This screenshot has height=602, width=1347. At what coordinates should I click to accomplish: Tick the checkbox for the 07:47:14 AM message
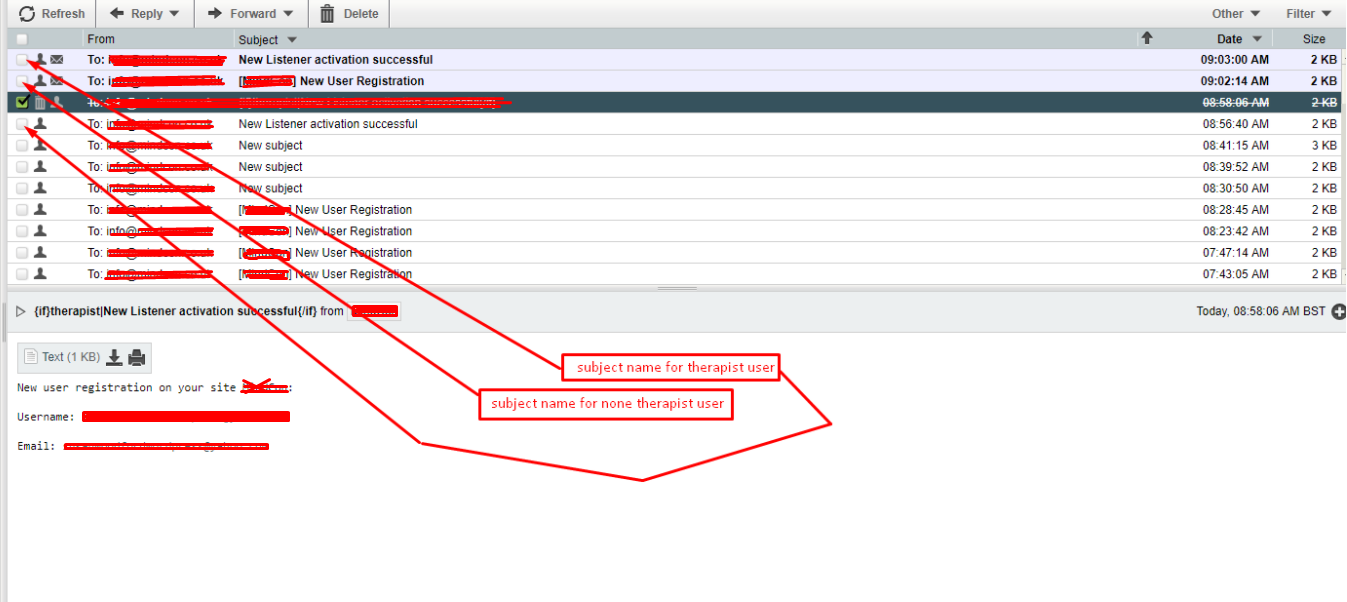(22, 253)
